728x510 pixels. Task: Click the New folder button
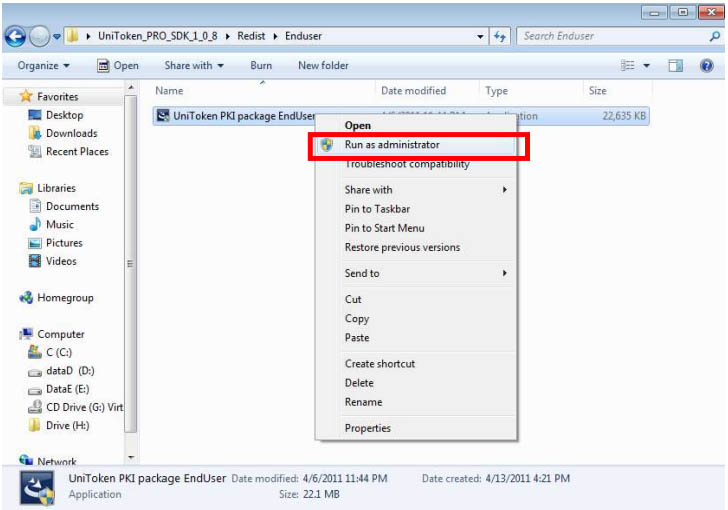point(323,65)
